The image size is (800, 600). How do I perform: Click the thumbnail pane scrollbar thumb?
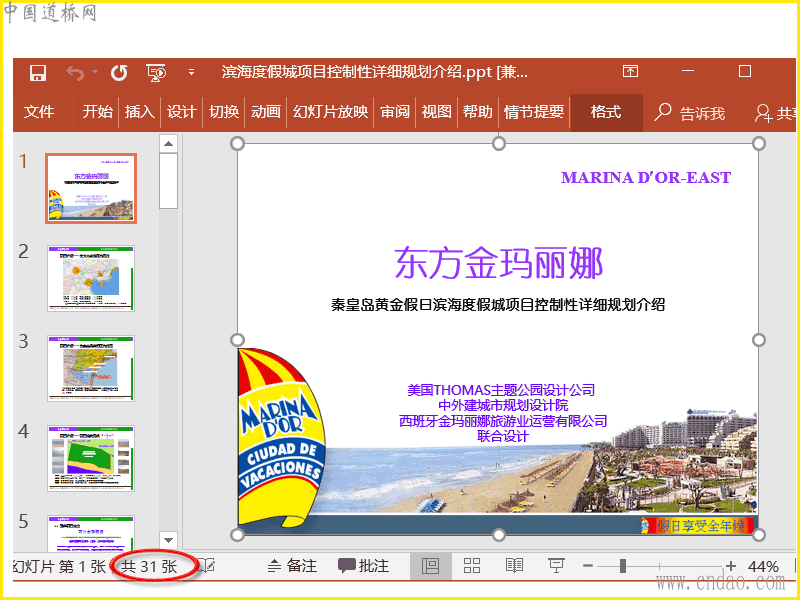[168, 181]
